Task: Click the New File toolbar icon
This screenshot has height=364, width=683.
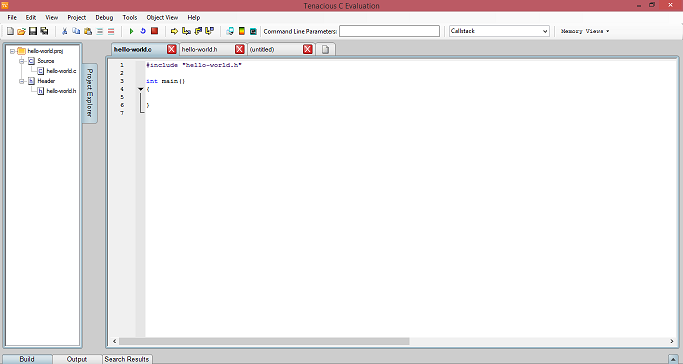Action: 10,31
